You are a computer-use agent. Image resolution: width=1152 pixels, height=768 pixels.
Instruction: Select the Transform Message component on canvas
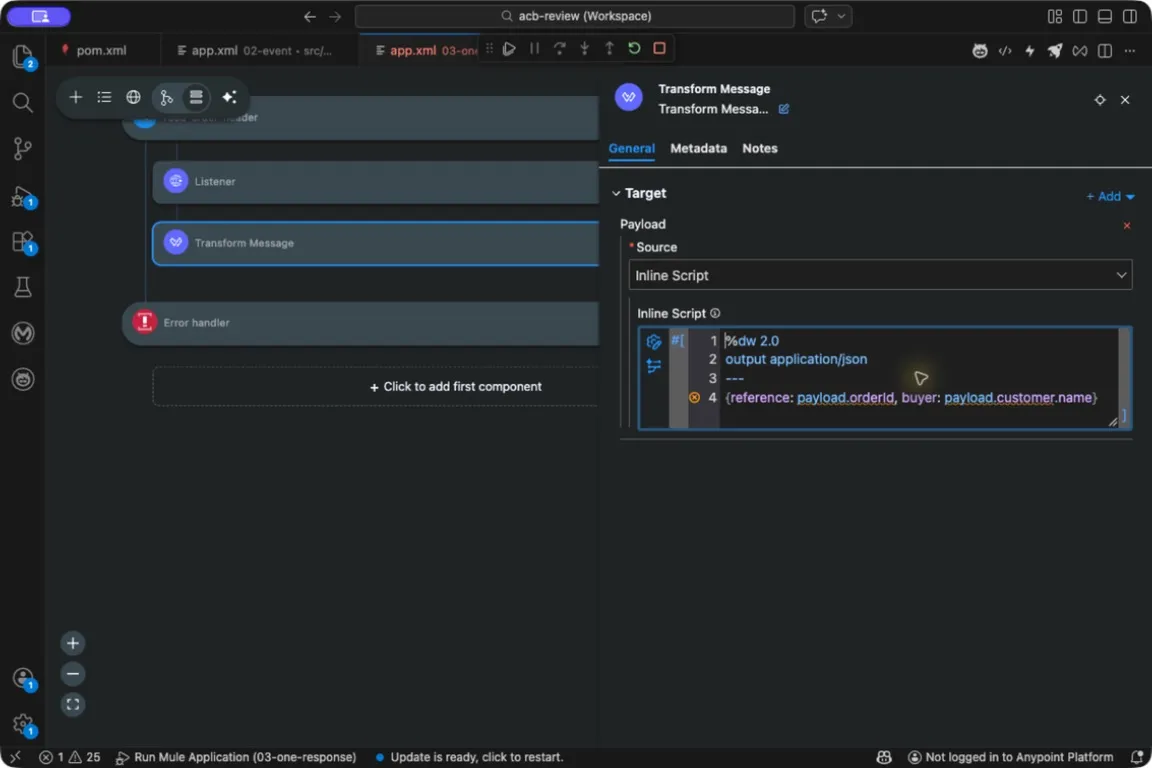pyautogui.click(x=375, y=243)
